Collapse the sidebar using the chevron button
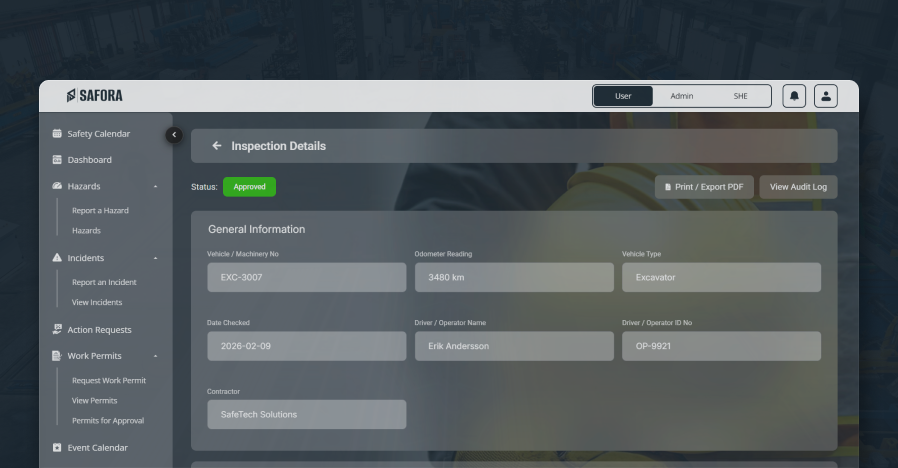The height and width of the screenshot is (468, 898). 174,134
